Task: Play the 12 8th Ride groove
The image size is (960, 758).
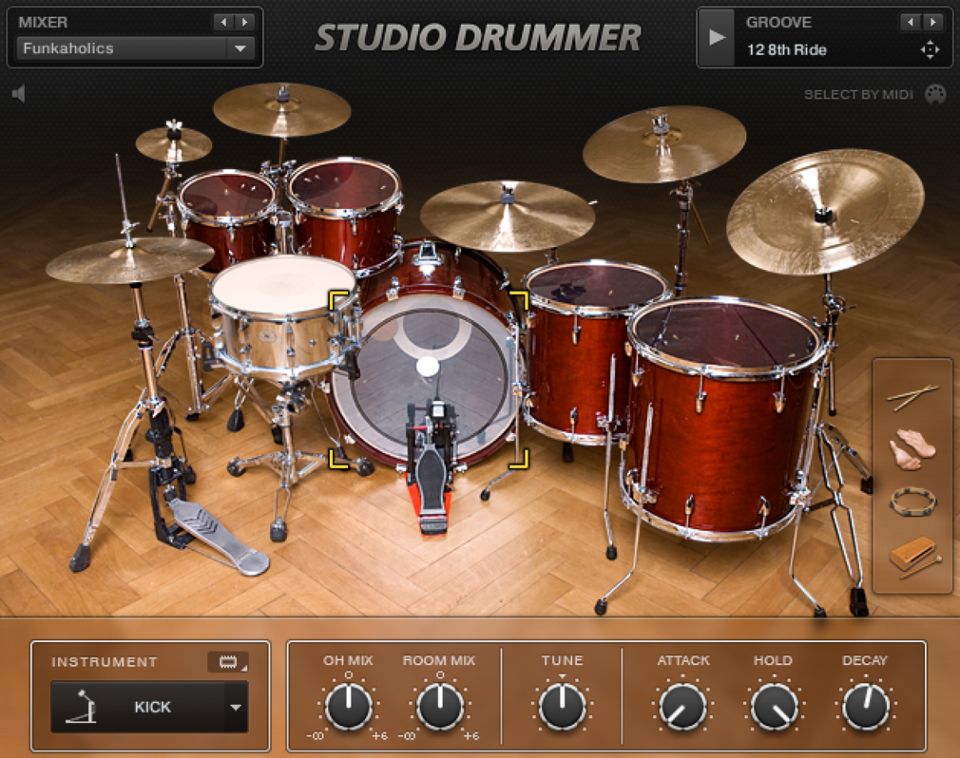Action: click(x=716, y=37)
